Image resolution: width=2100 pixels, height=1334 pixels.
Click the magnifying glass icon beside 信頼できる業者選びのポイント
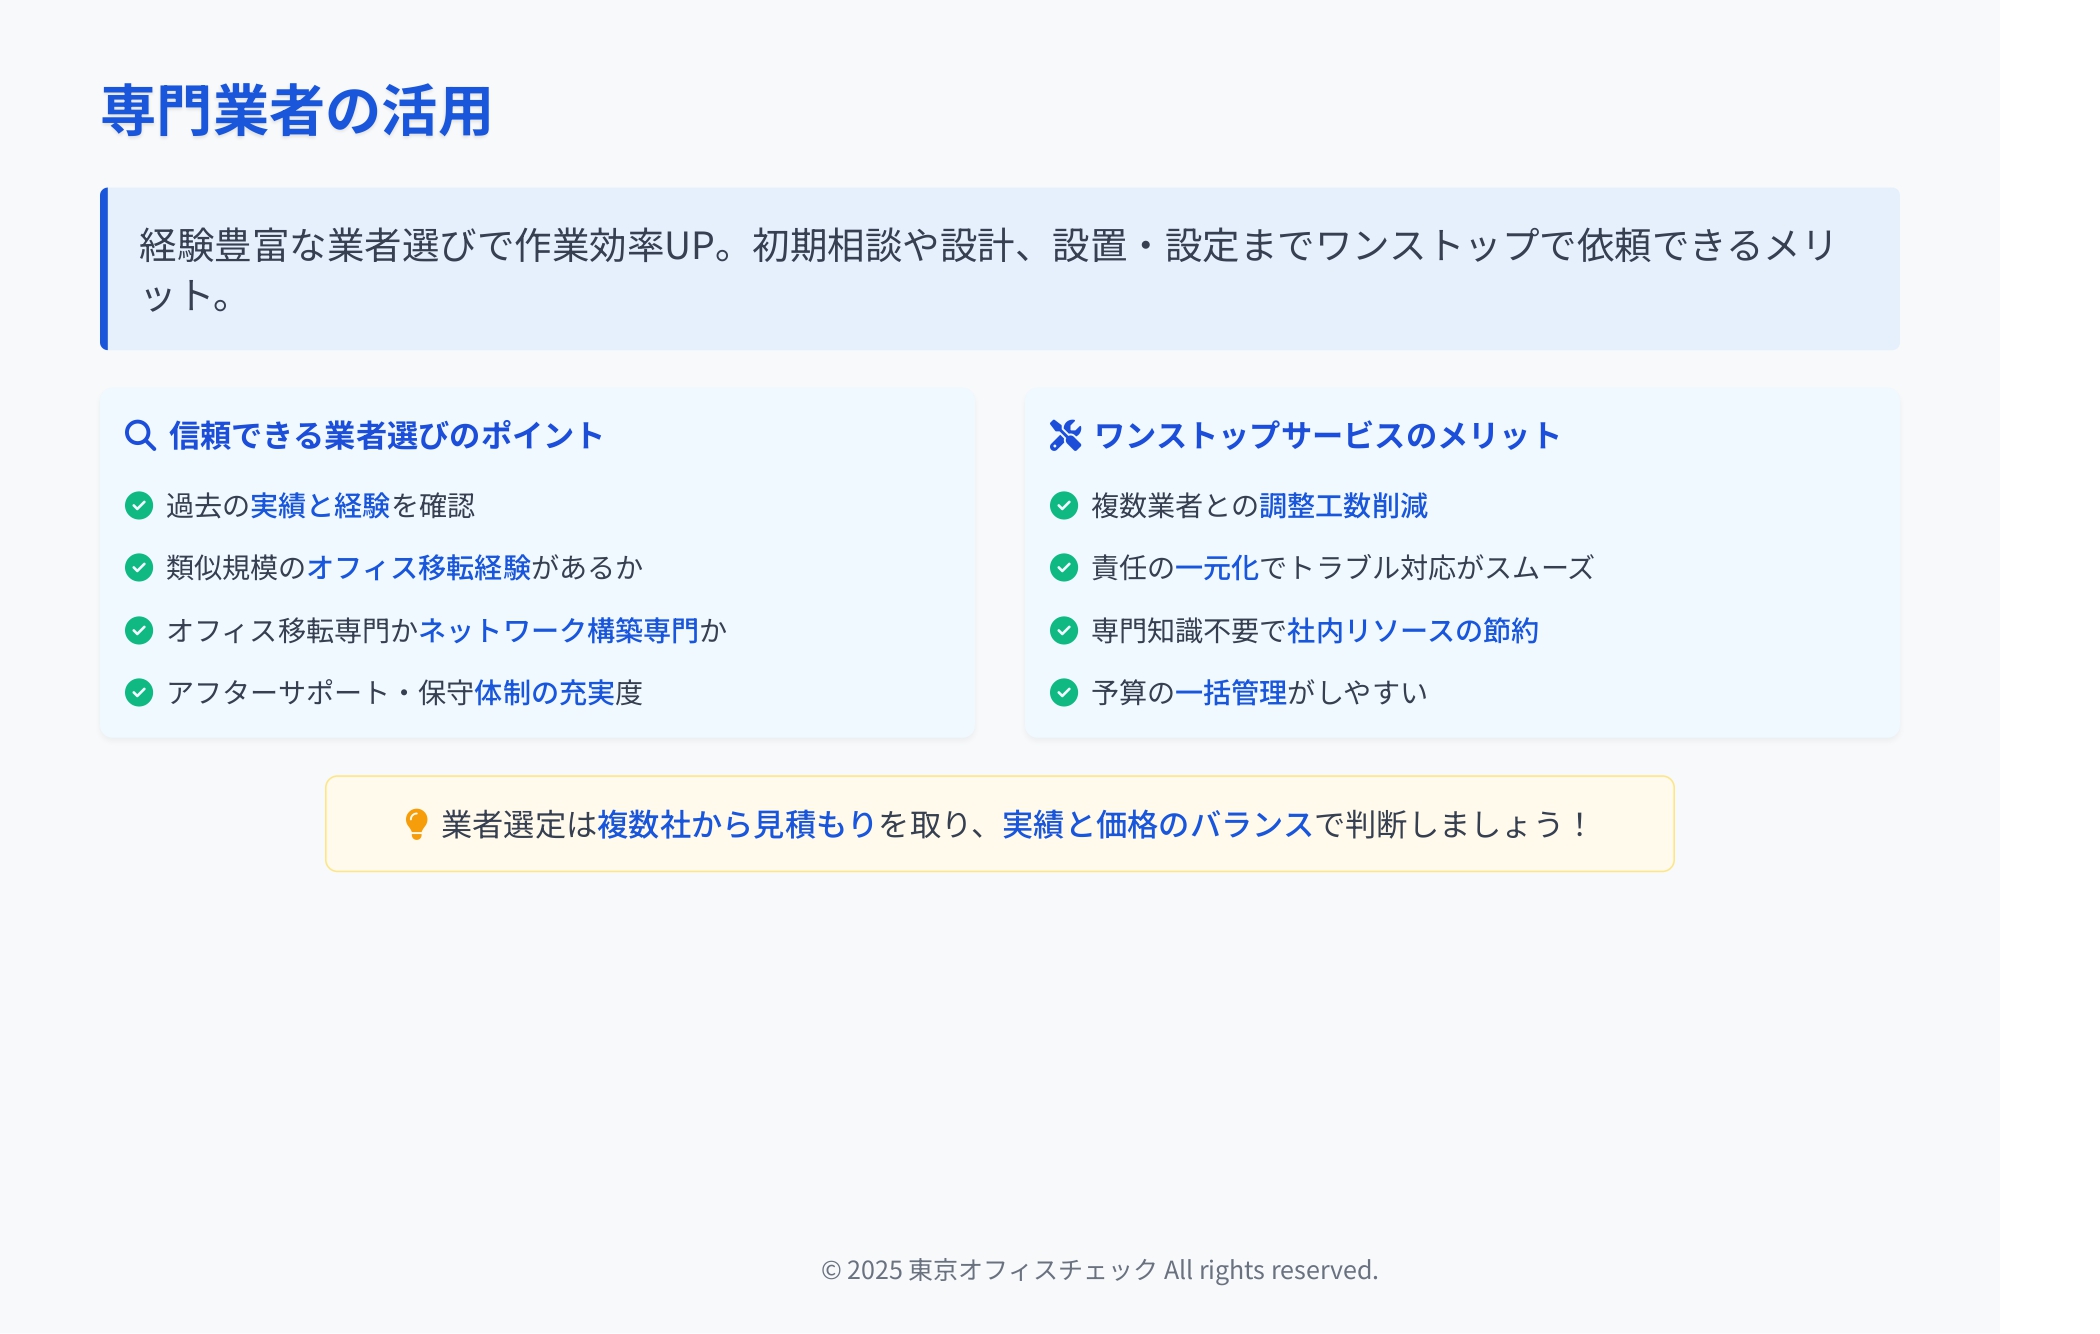pyautogui.click(x=140, y=436)
